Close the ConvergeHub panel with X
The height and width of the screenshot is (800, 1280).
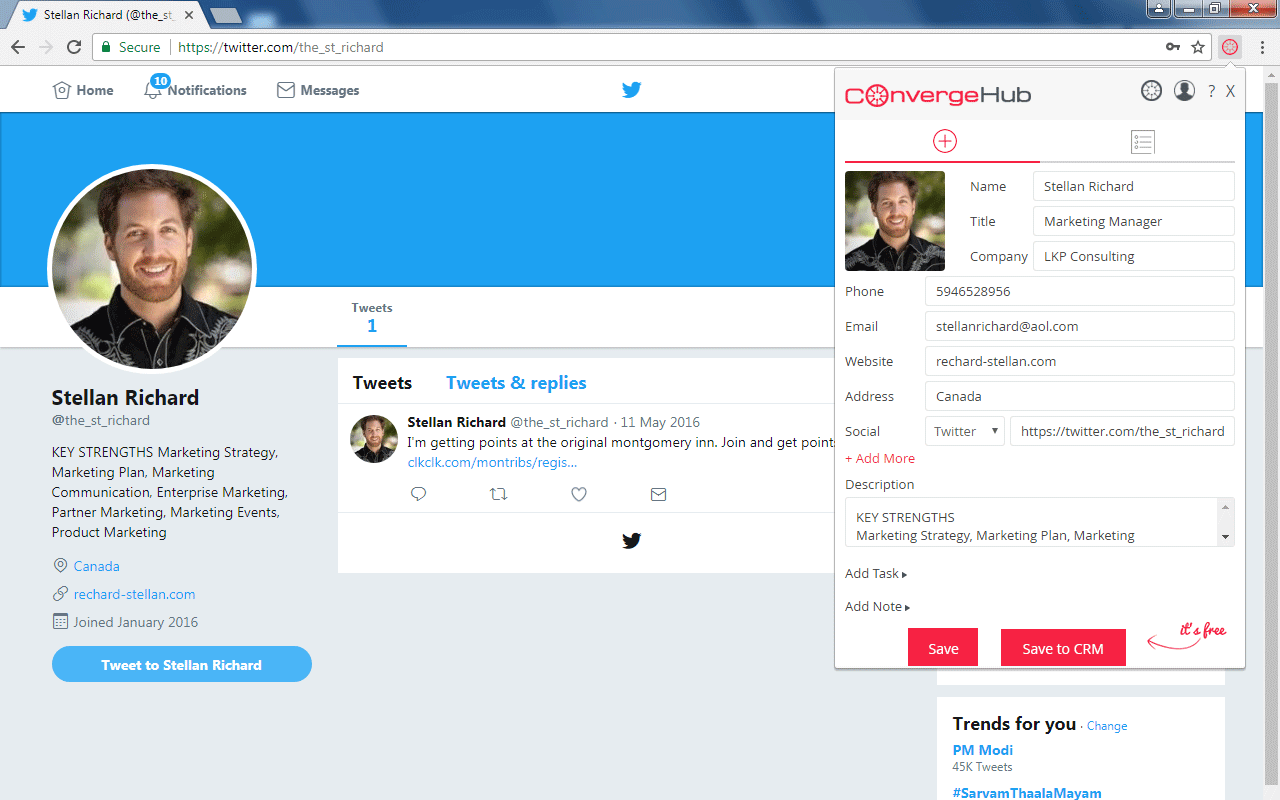click(x=1230, y=91)
